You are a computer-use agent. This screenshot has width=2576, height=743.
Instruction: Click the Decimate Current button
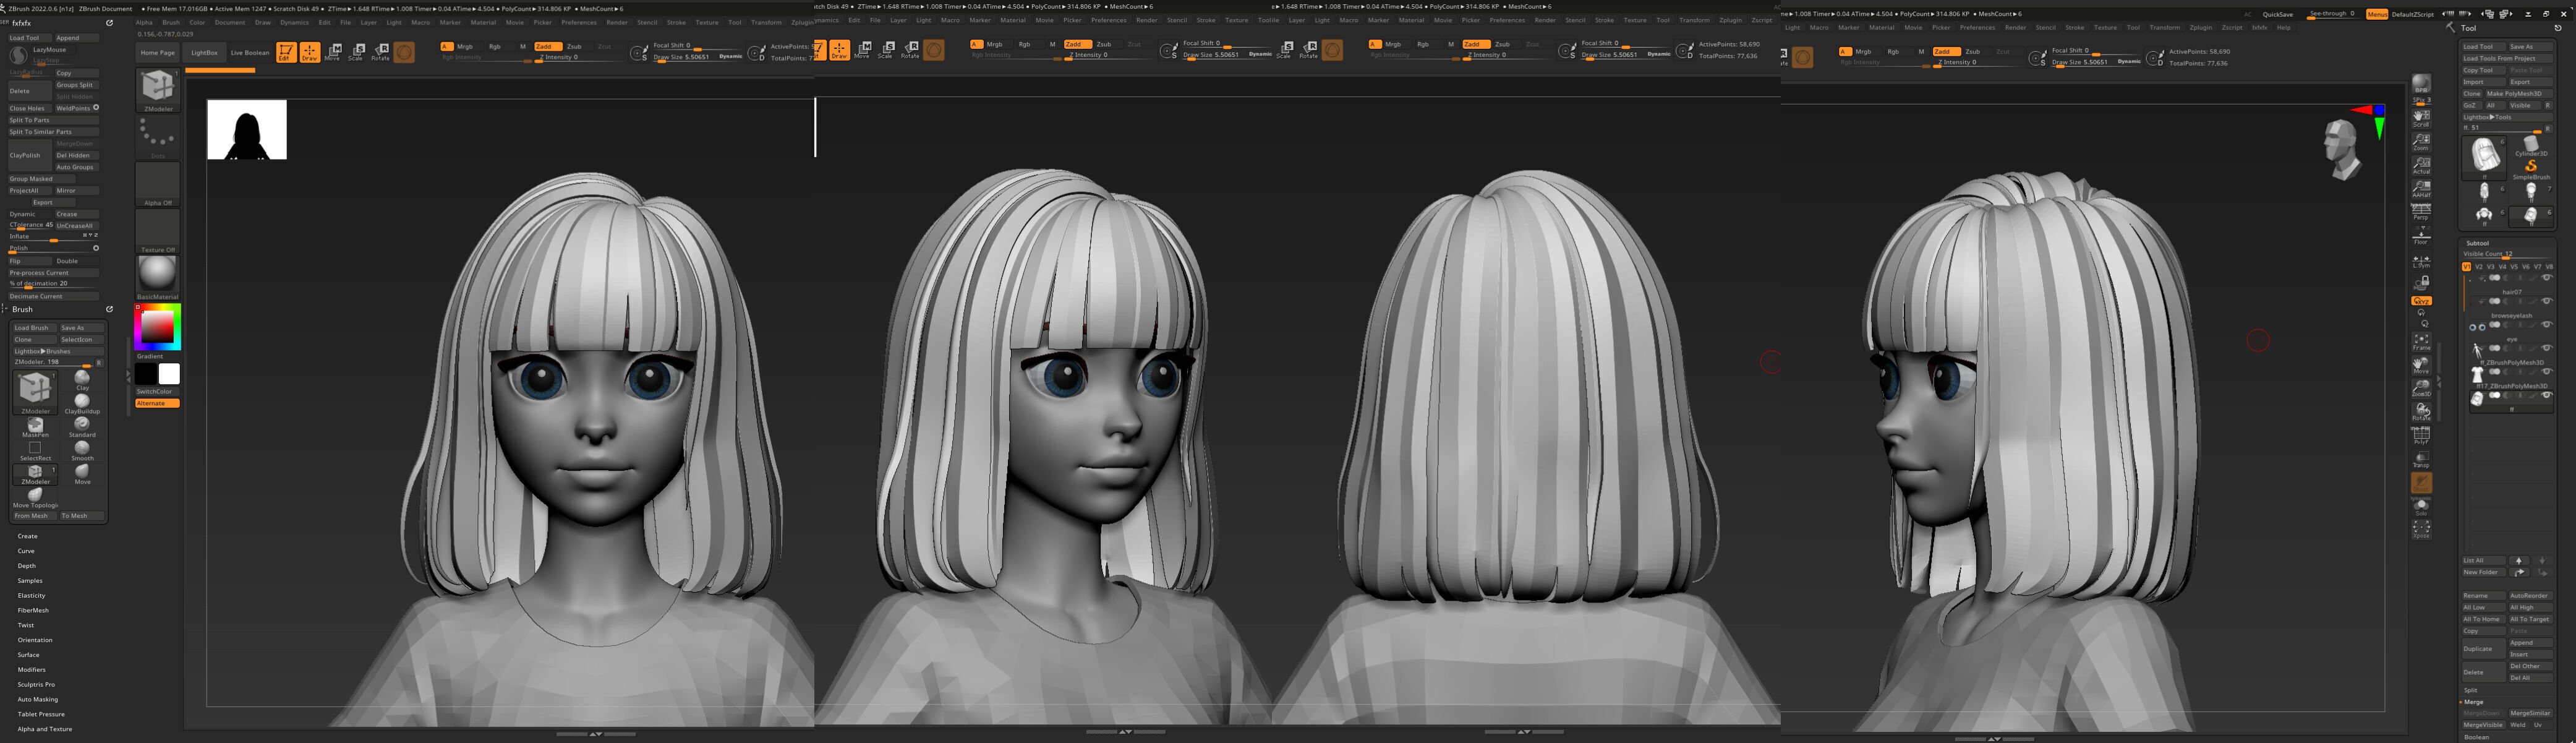pos(53,296)
